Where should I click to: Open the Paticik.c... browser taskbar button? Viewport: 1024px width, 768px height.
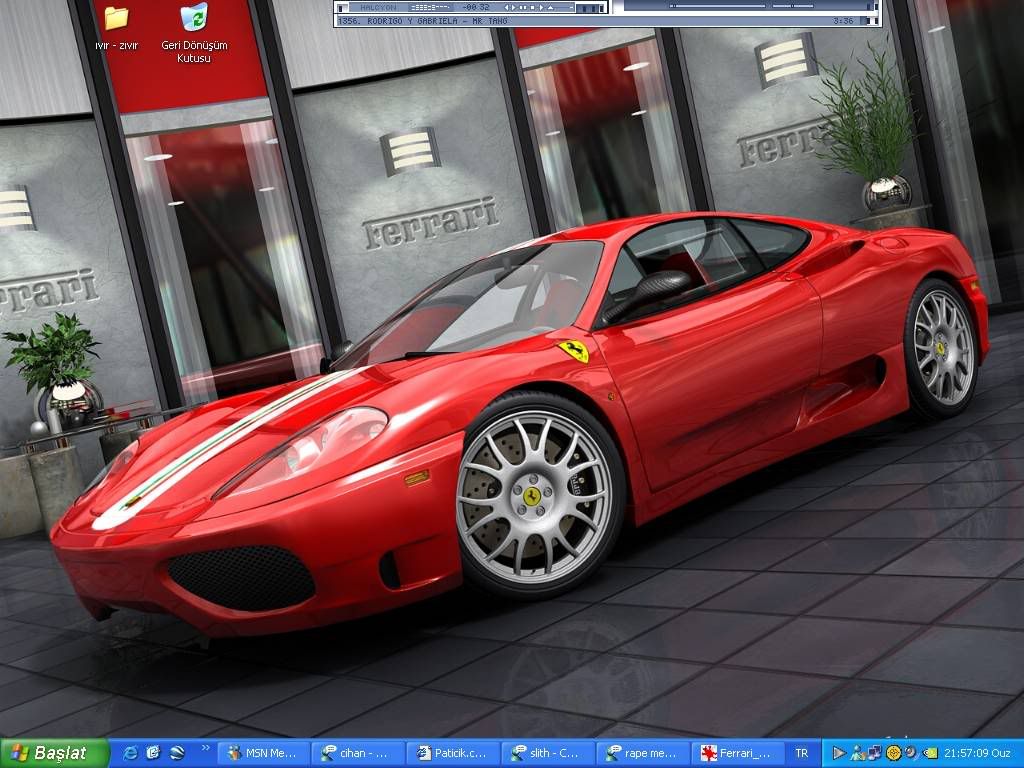pyautogui.click(x=452, y=753)
